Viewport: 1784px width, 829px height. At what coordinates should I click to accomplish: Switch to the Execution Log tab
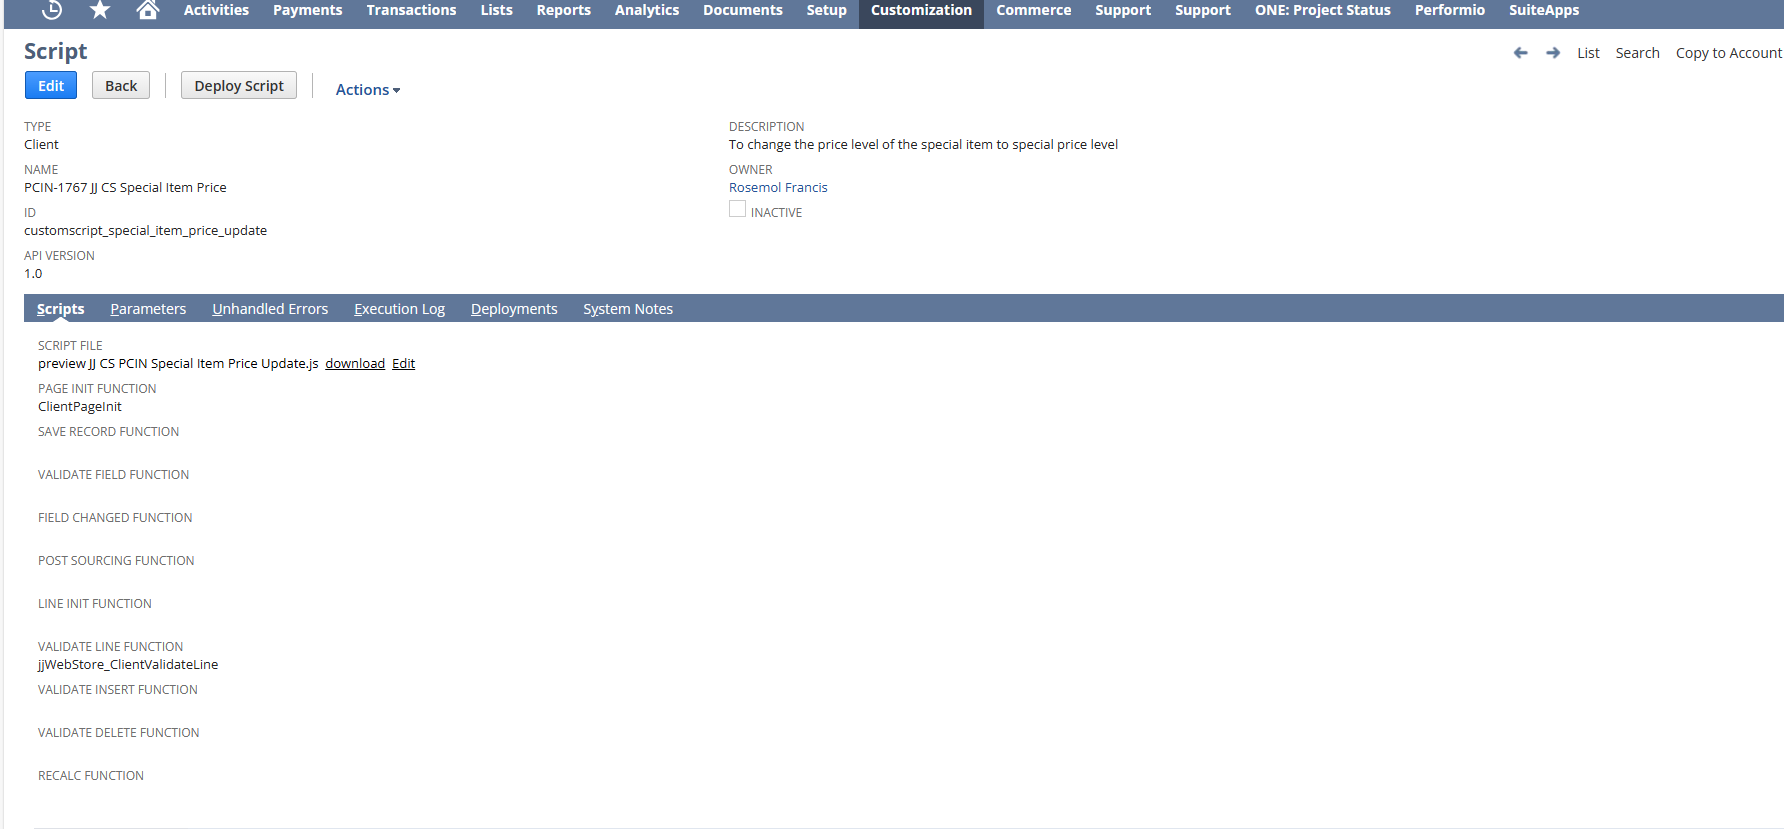click(x=399, y=309)
